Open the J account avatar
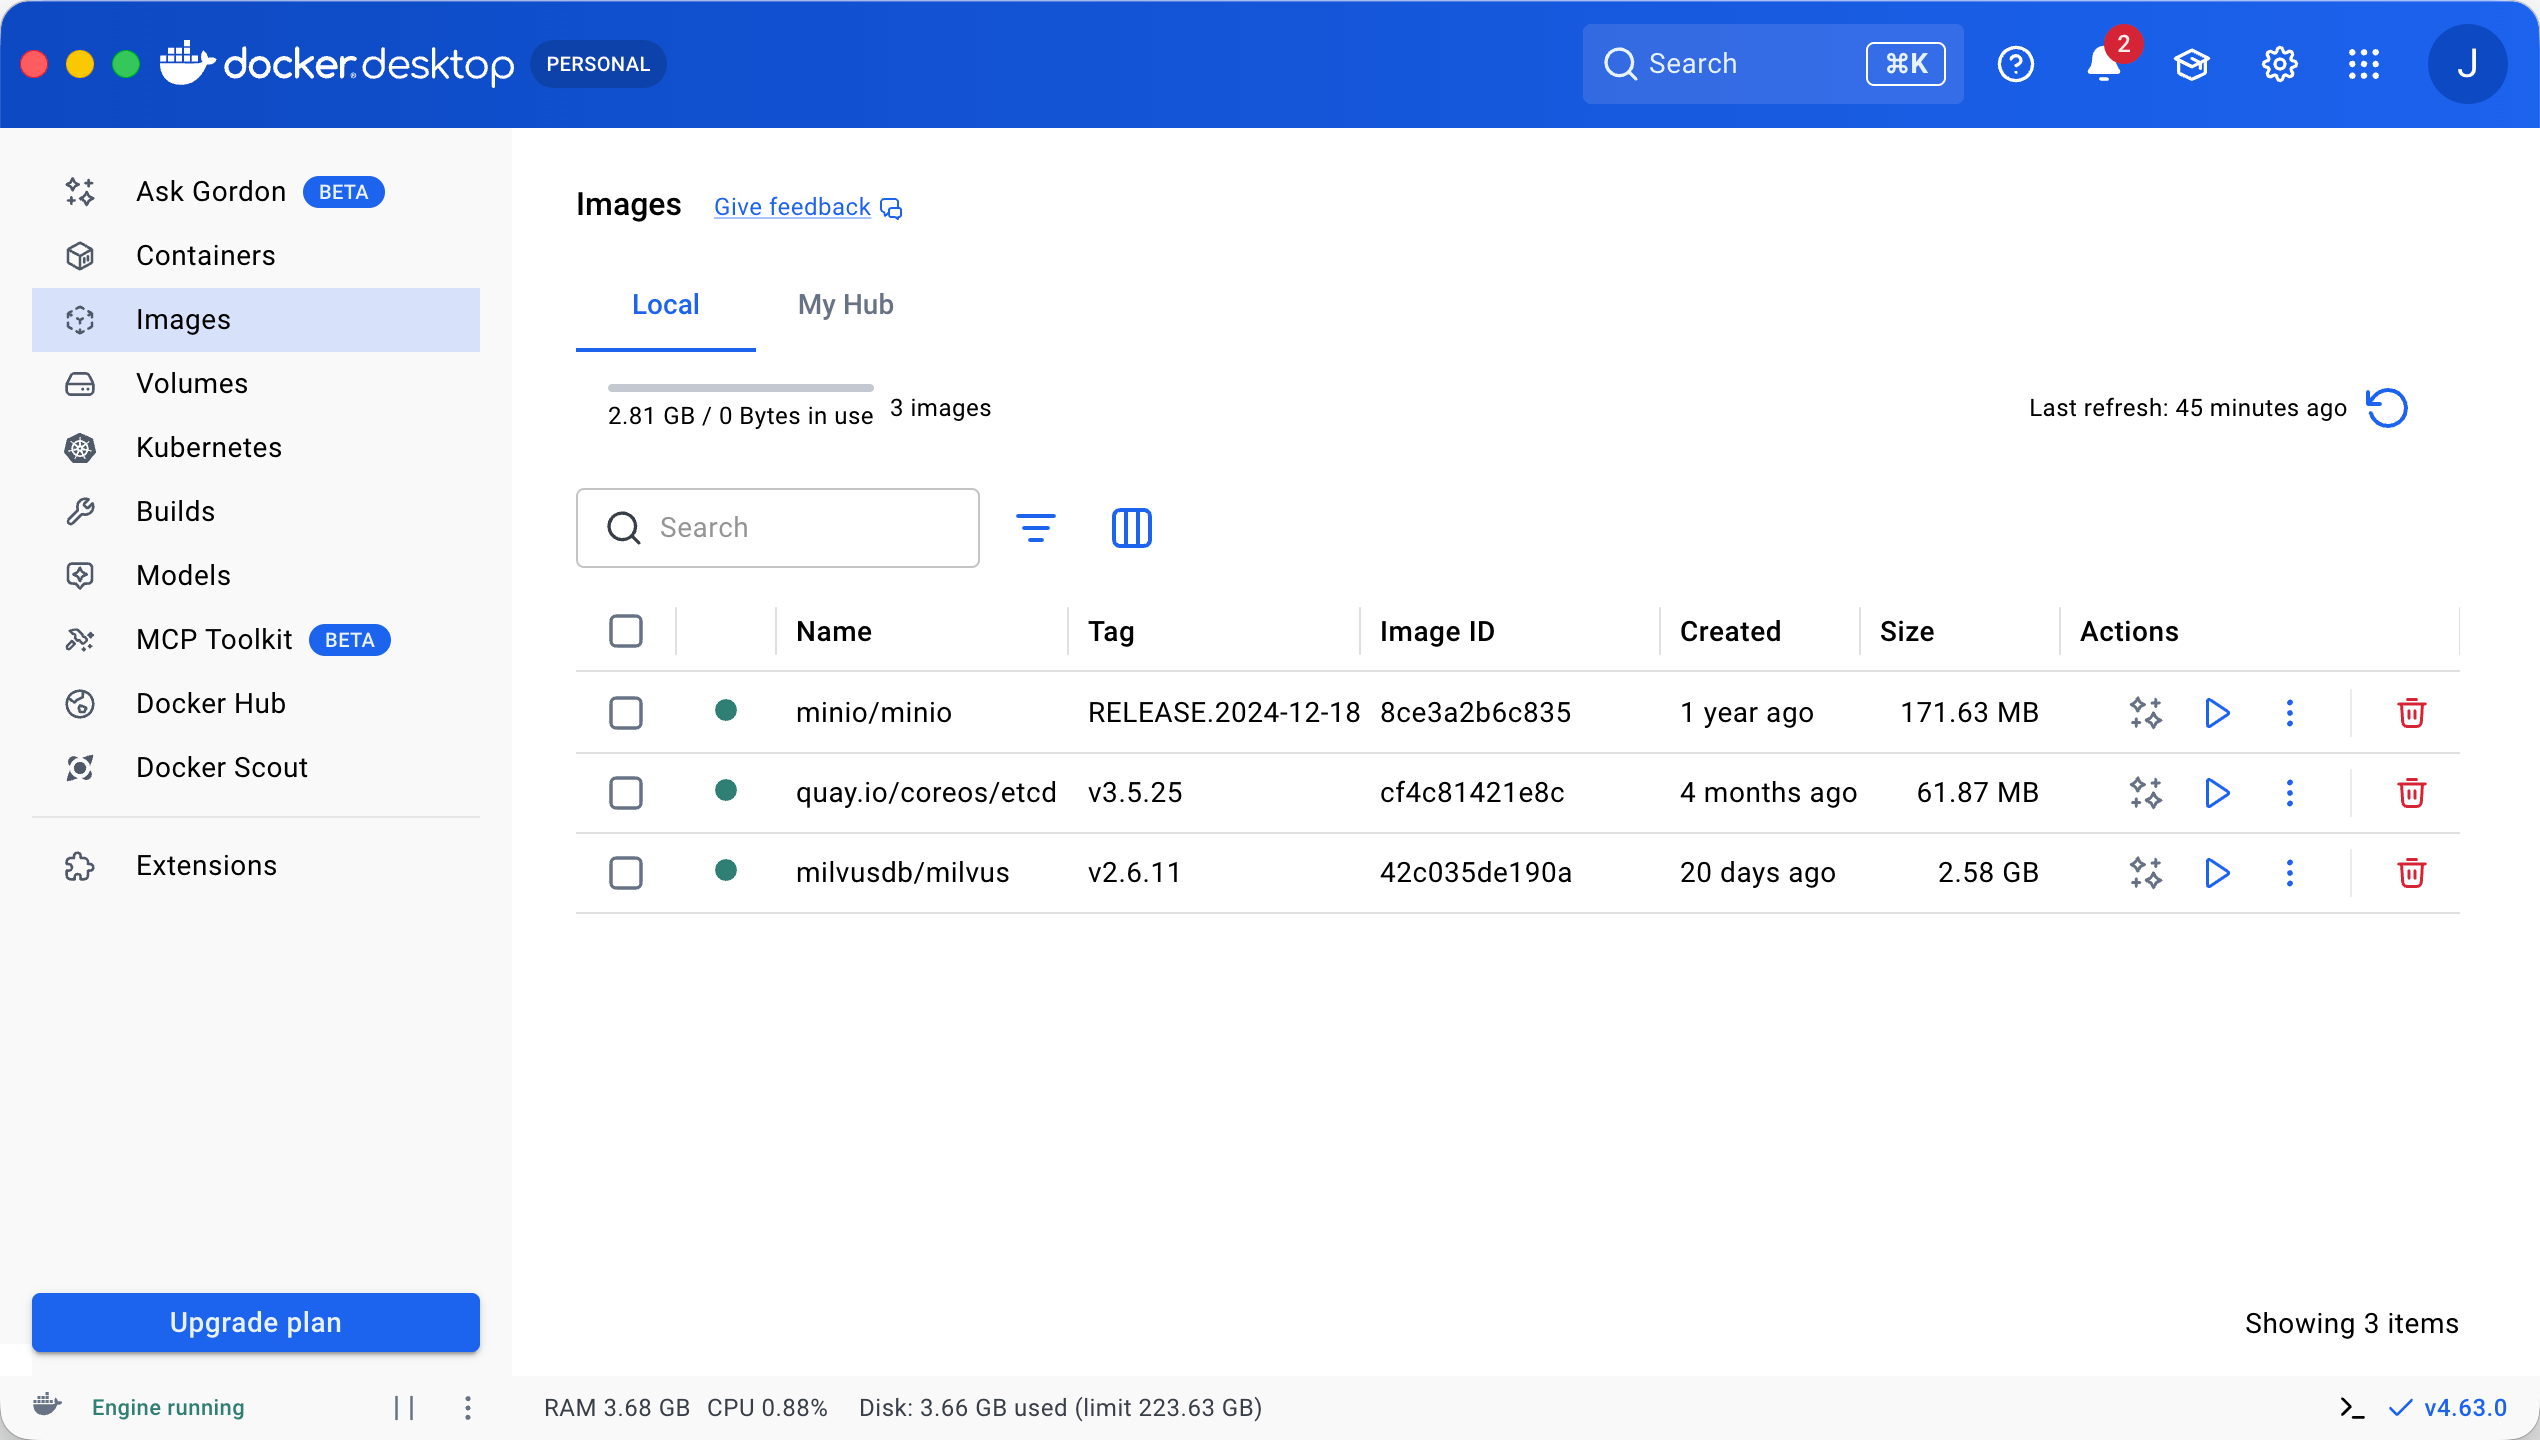This screenshot has width=2540, height=1440. click(2467, 64)
